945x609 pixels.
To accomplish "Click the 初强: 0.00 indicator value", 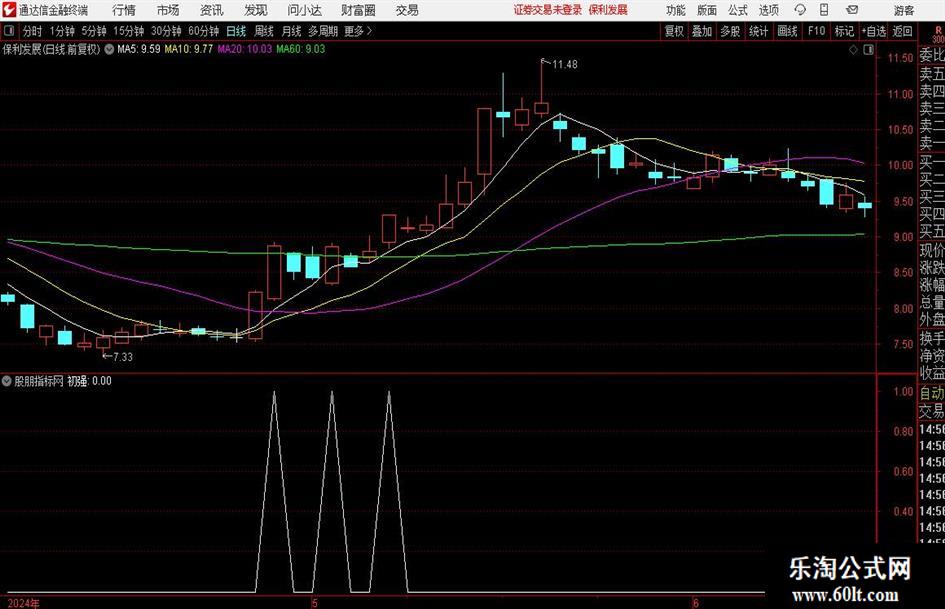I will click(x=89, y=381).
